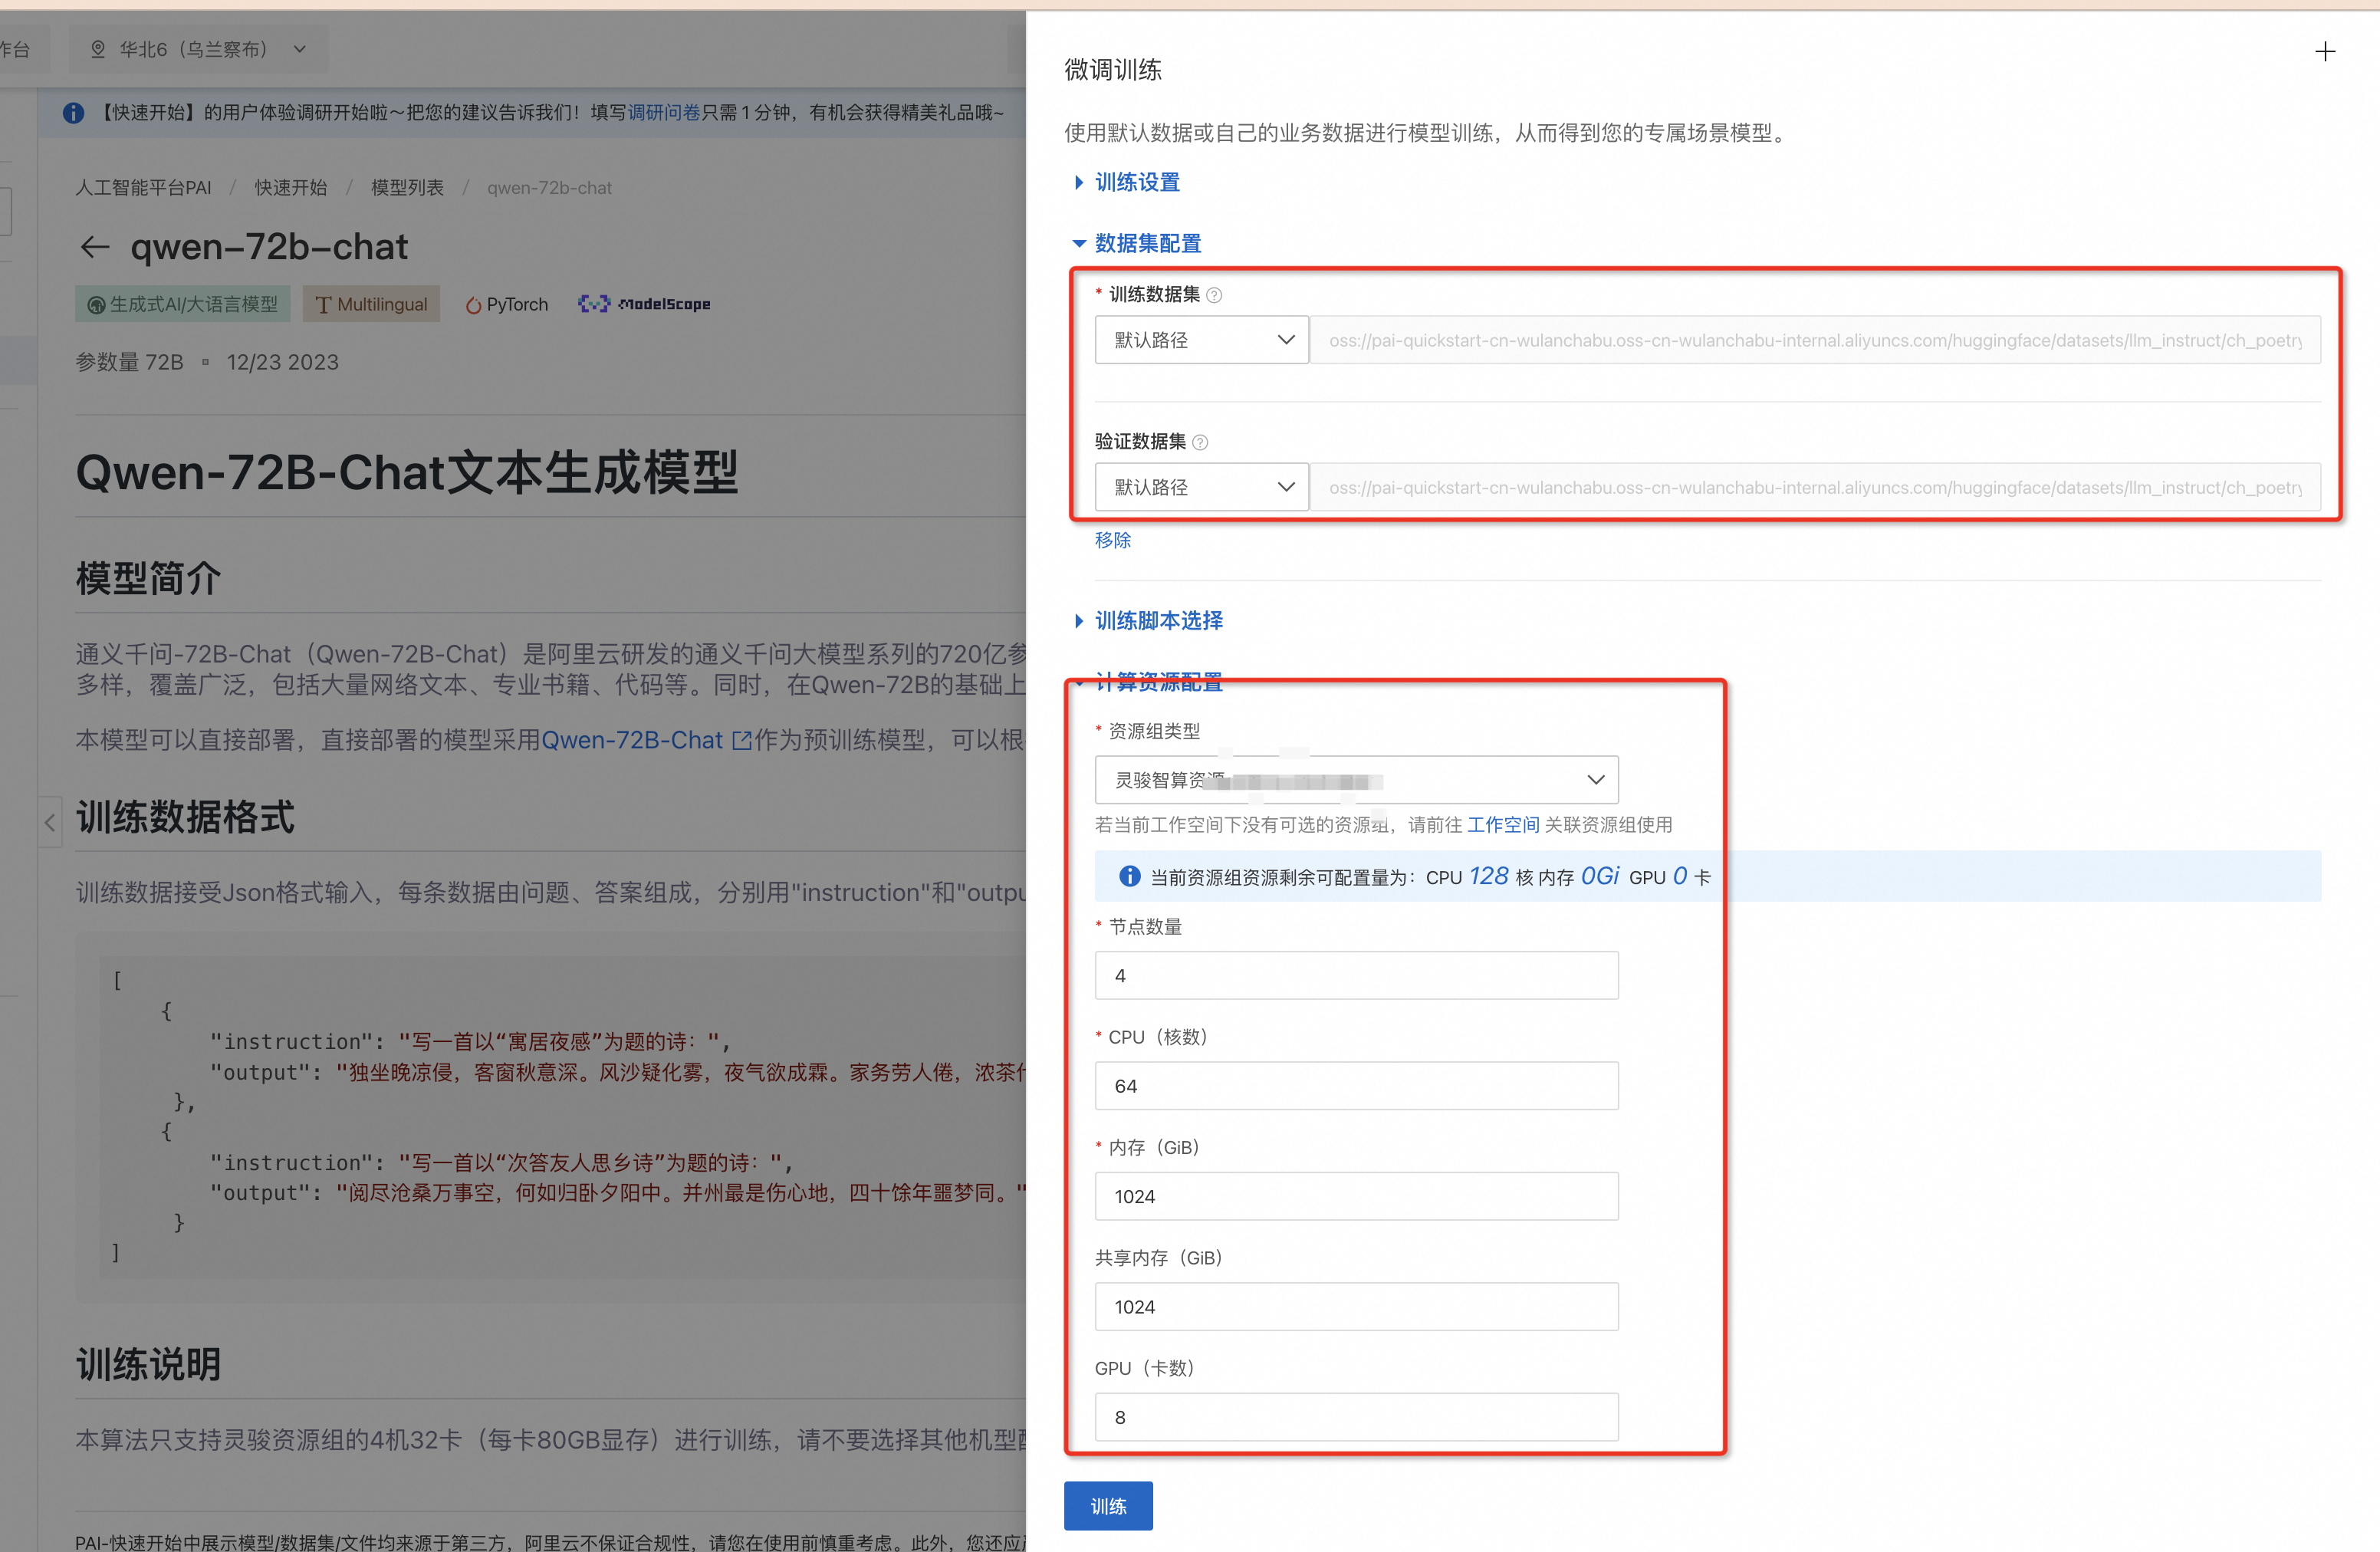Click the ModelScope logo tag

[x=644, y=304]
